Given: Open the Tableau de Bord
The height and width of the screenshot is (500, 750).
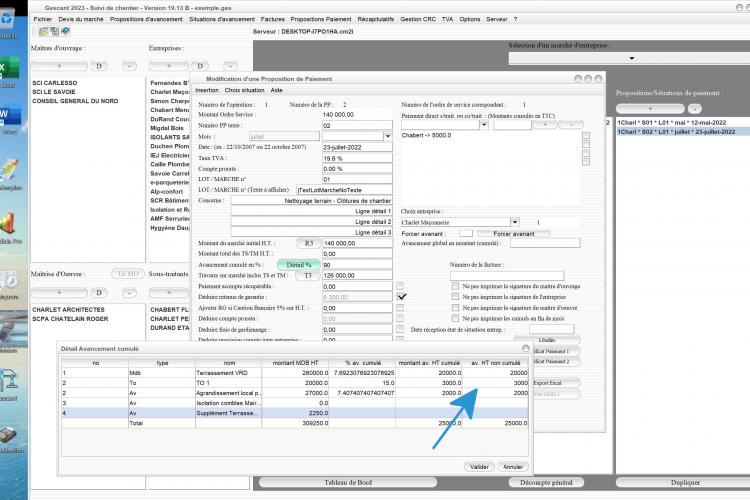Looking at the screenshot, I should click(348, 482).
